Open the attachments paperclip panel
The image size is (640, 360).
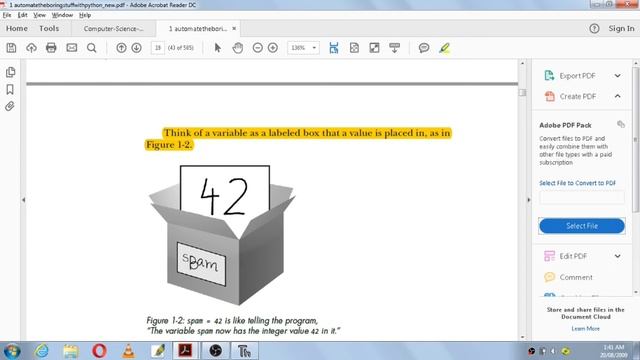pos(10,107)
